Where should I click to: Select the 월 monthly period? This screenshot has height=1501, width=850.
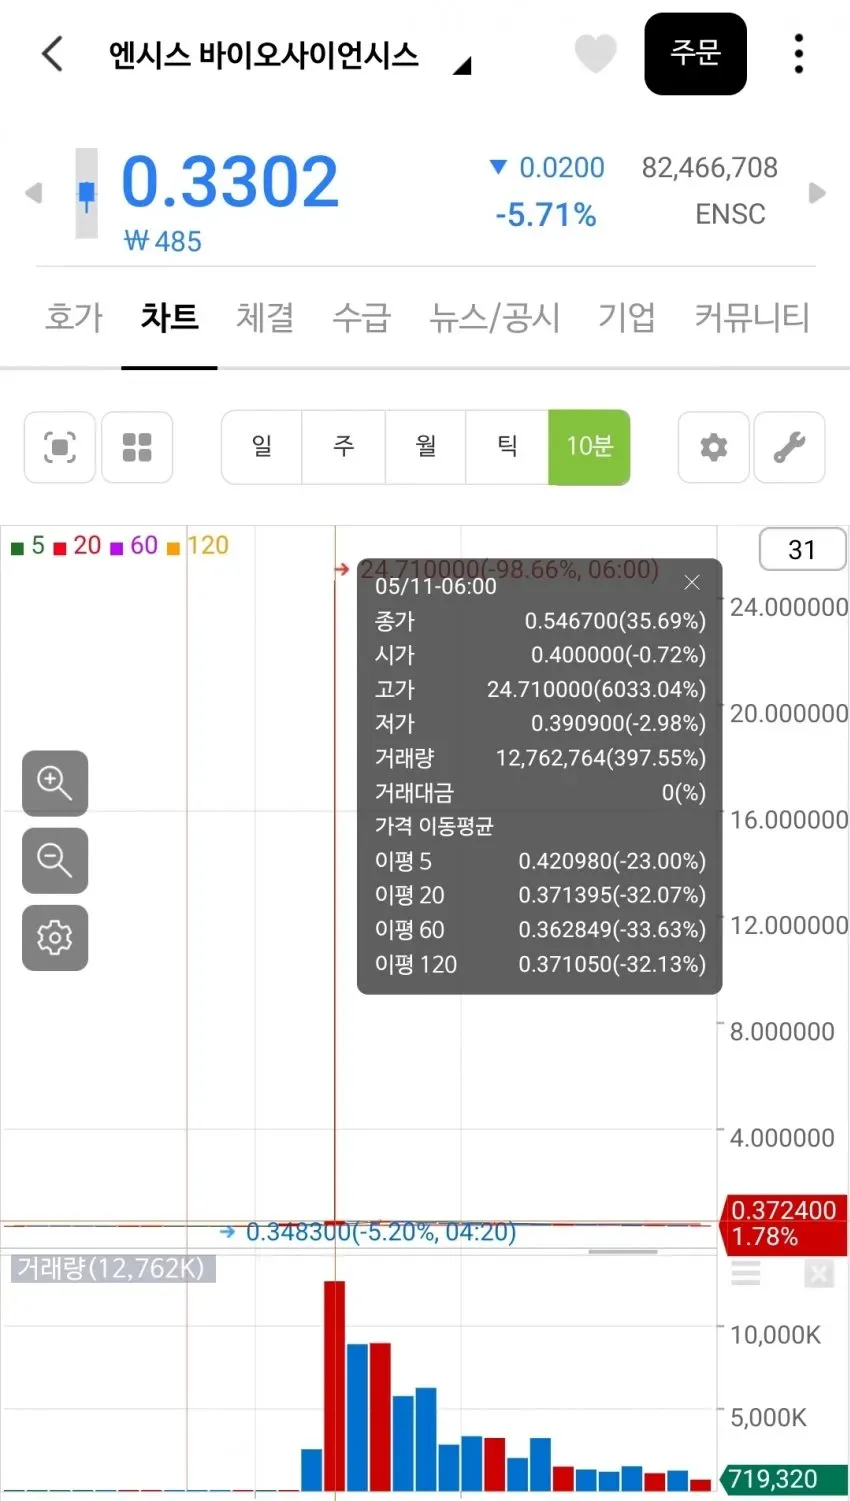tap(426, 446)
